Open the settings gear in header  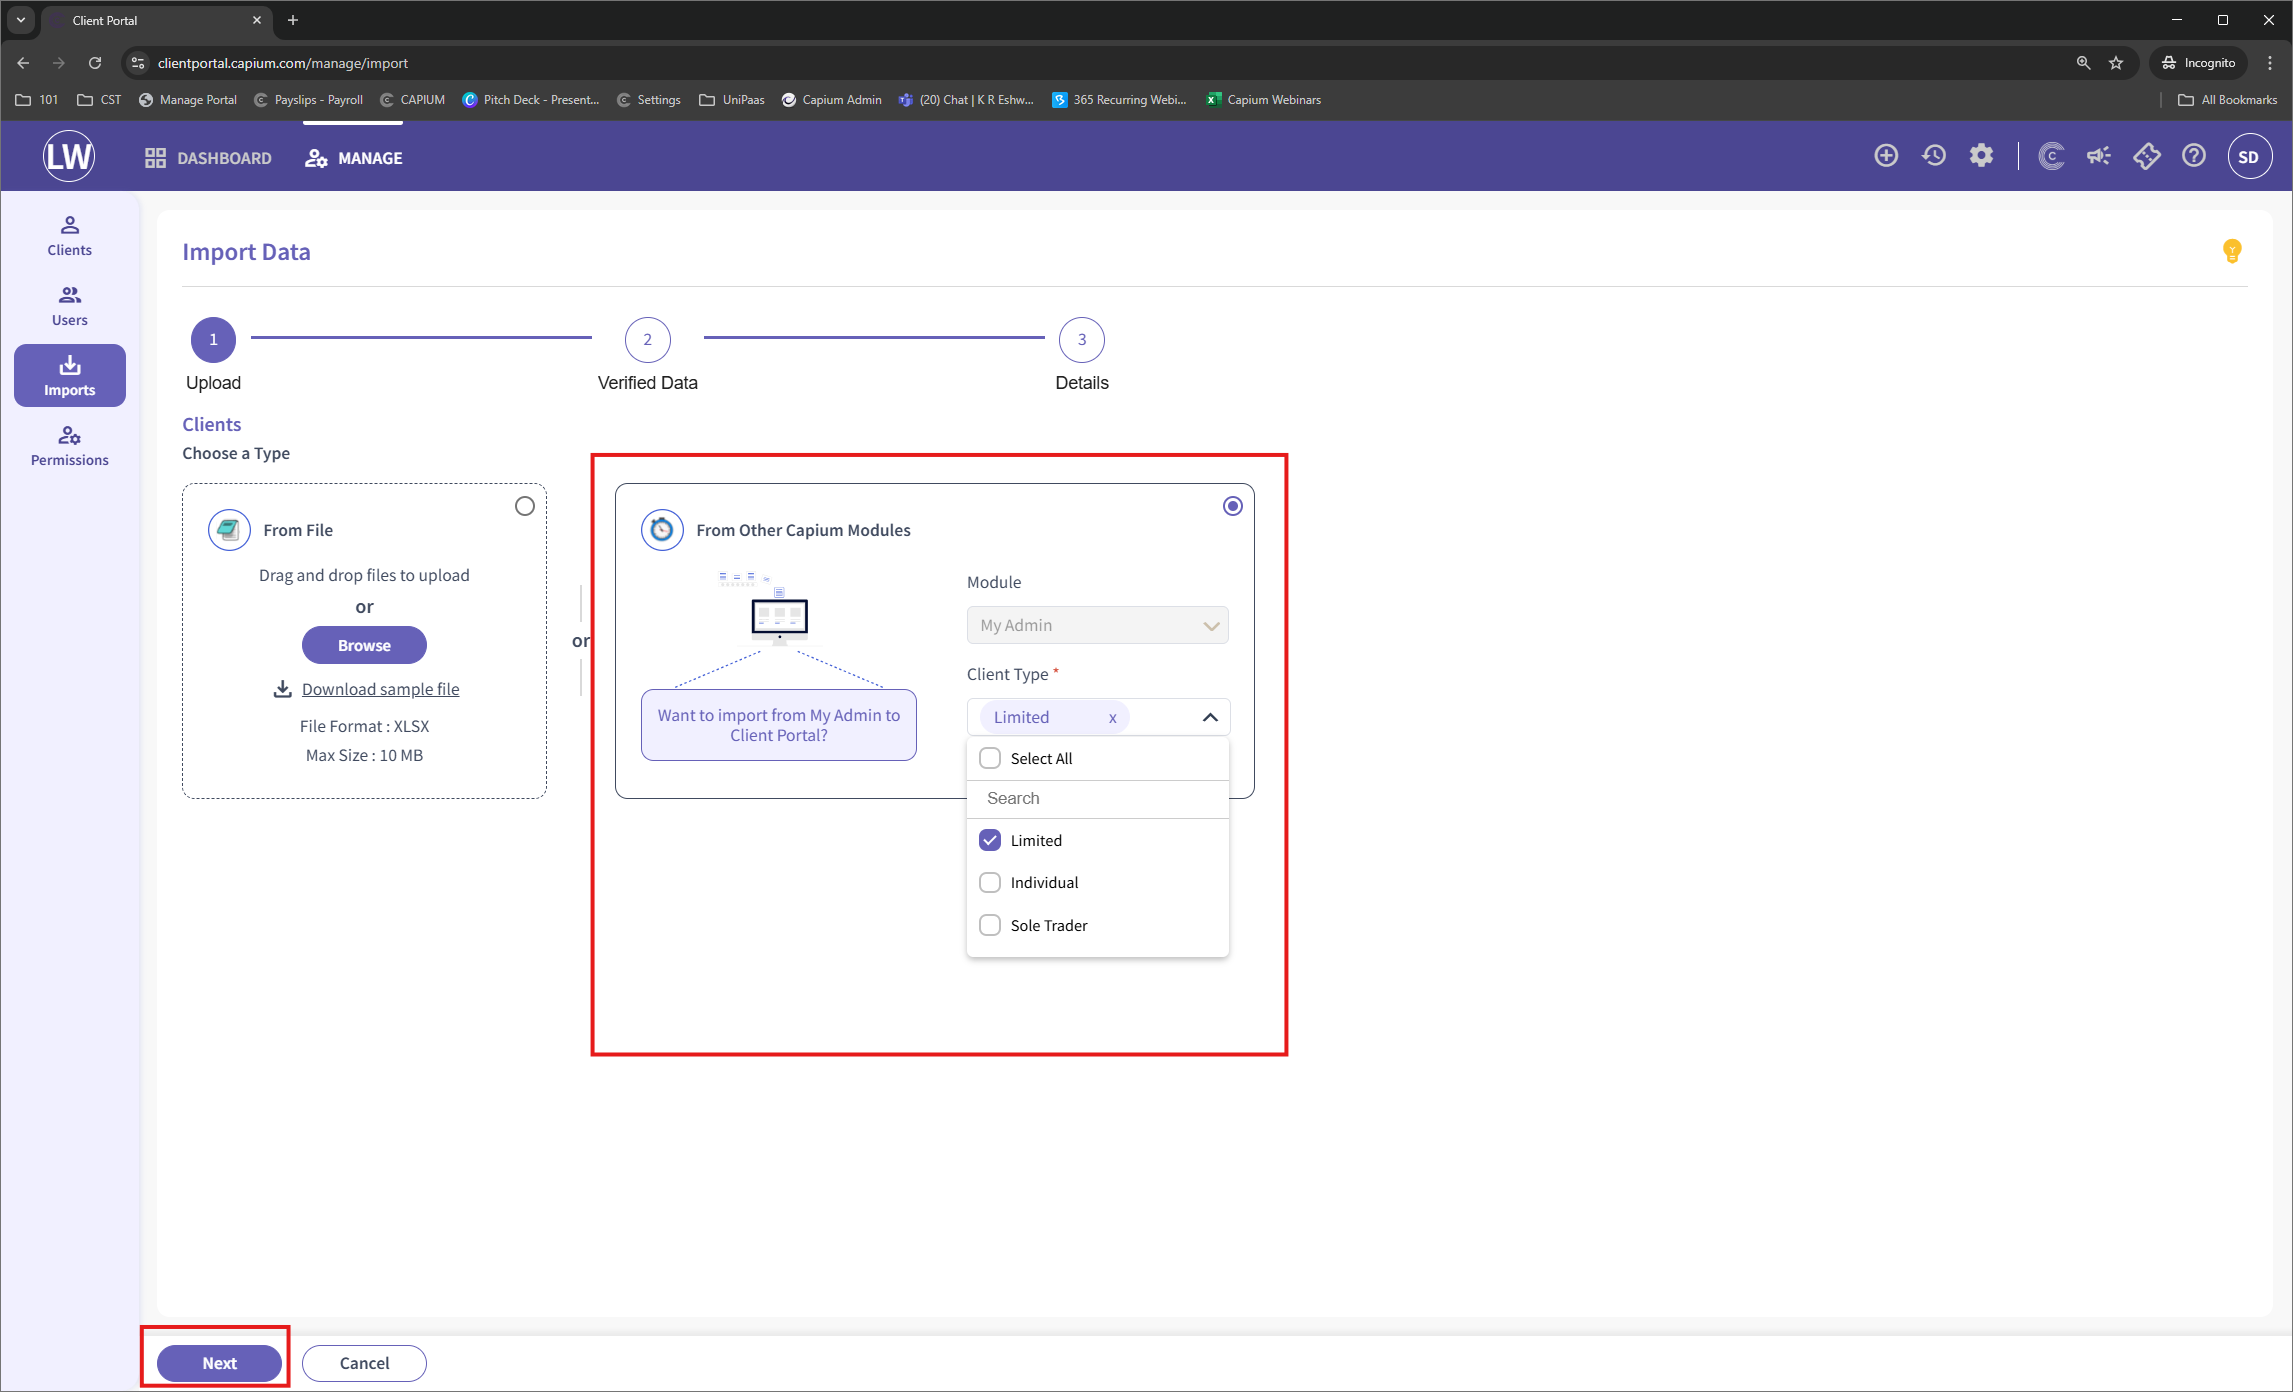1981,156
